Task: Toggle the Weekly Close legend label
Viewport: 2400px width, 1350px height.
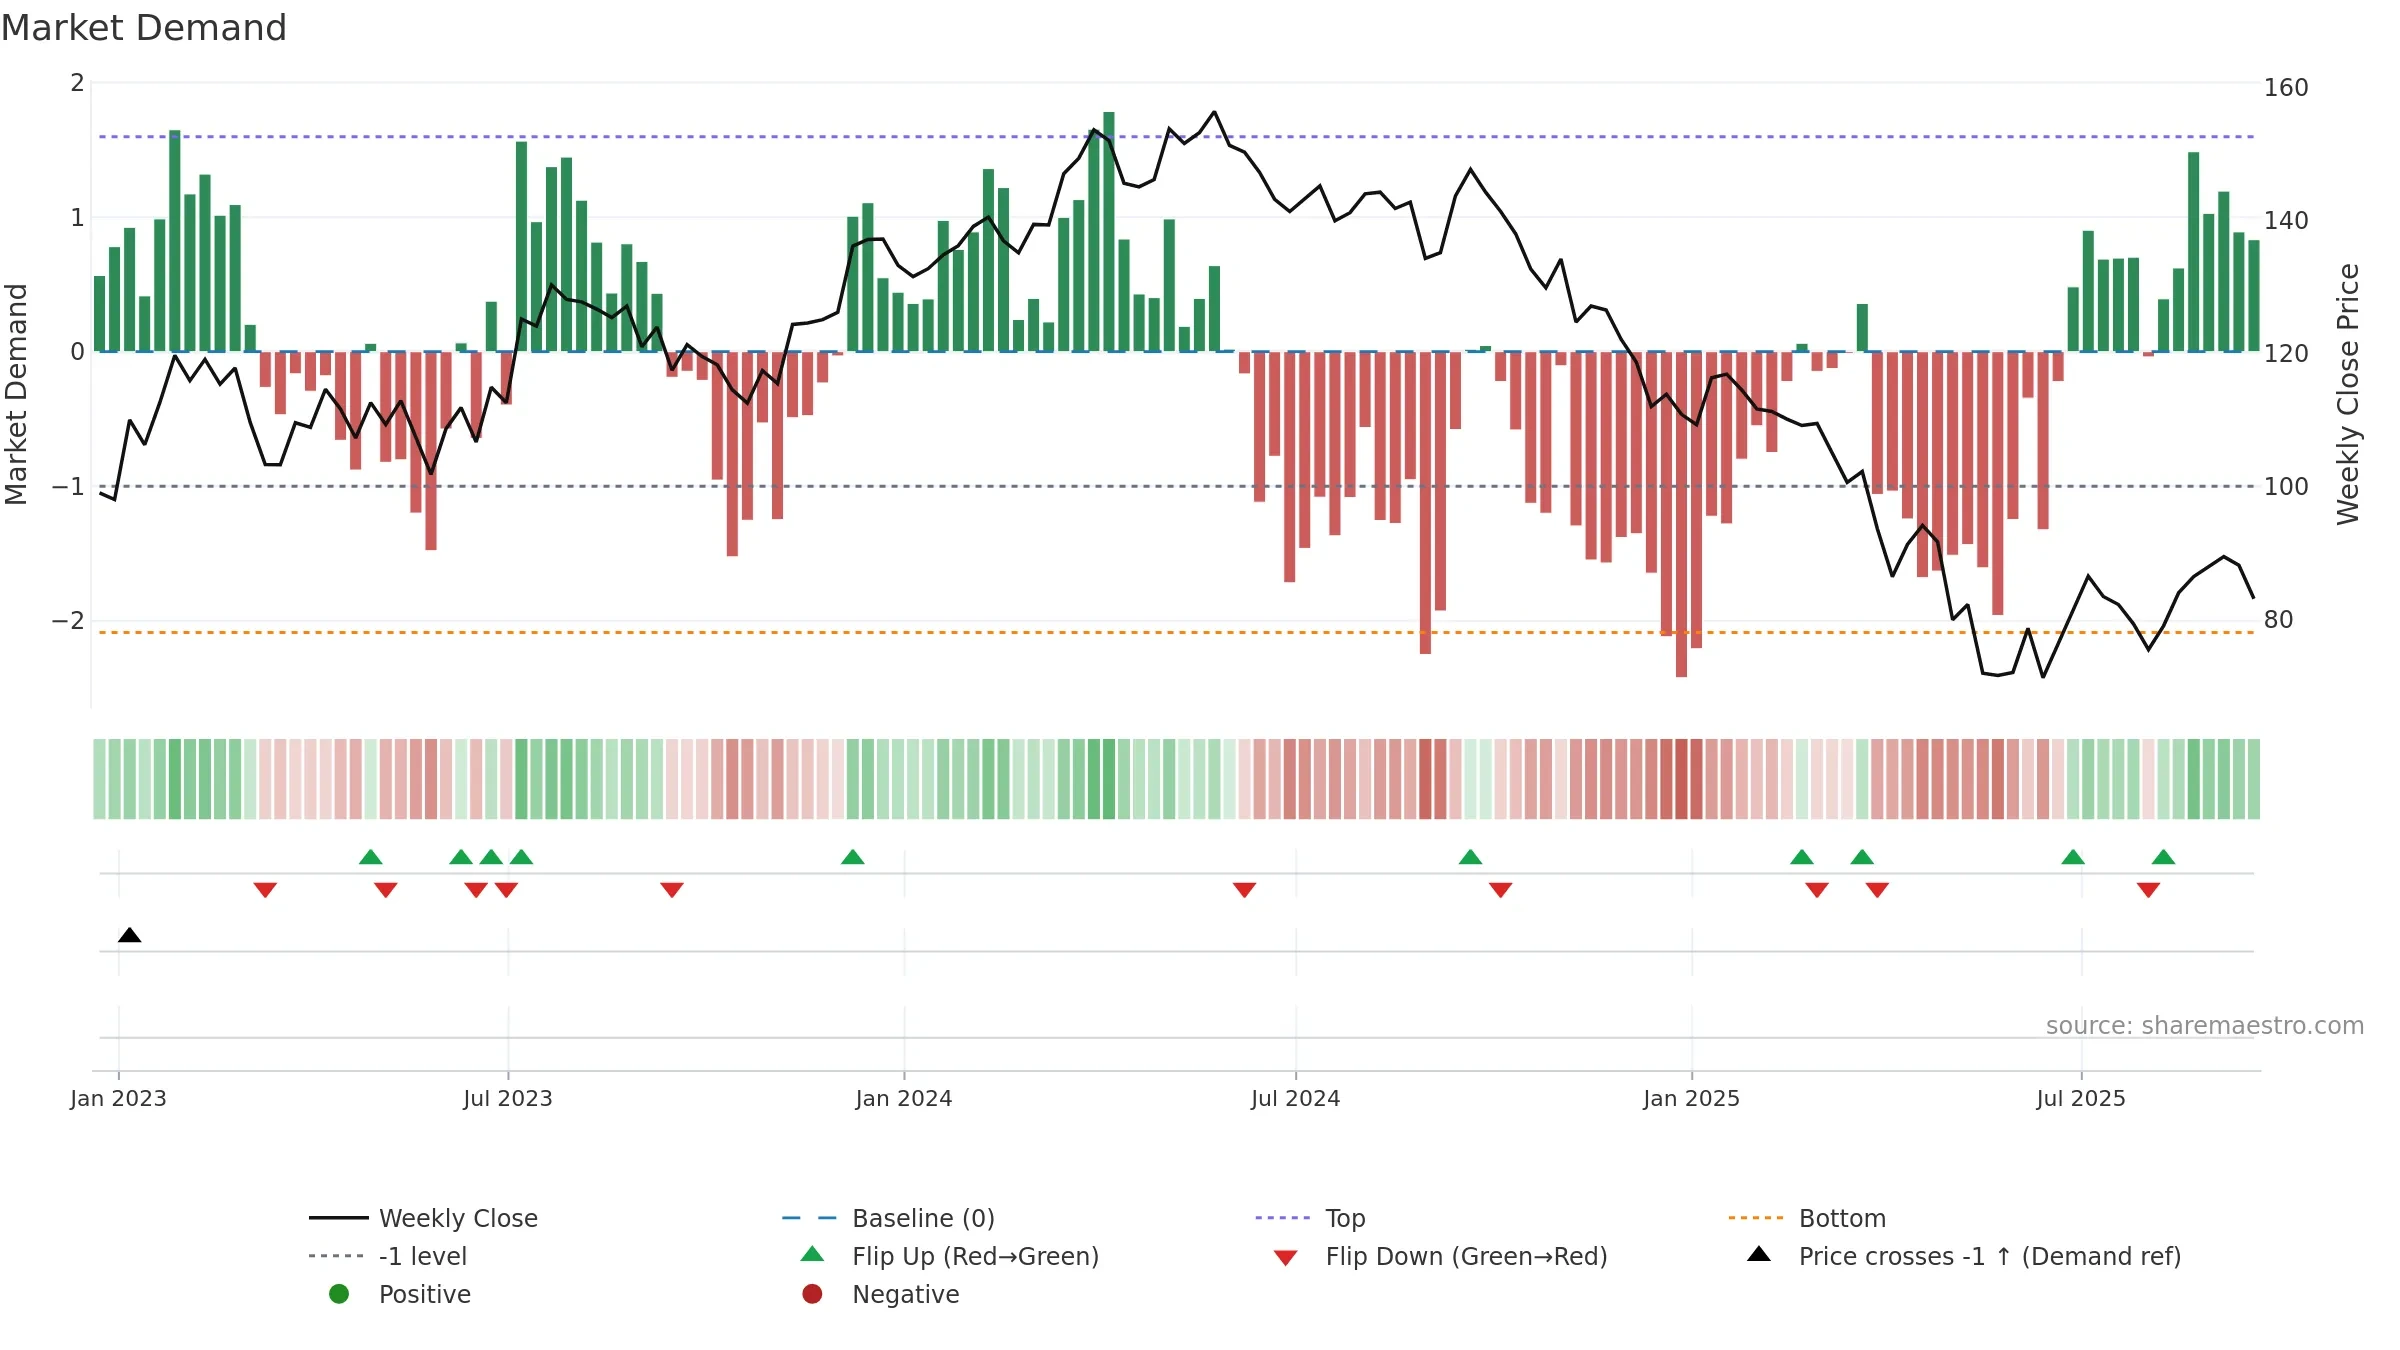Action: [x=458, y=1218]
